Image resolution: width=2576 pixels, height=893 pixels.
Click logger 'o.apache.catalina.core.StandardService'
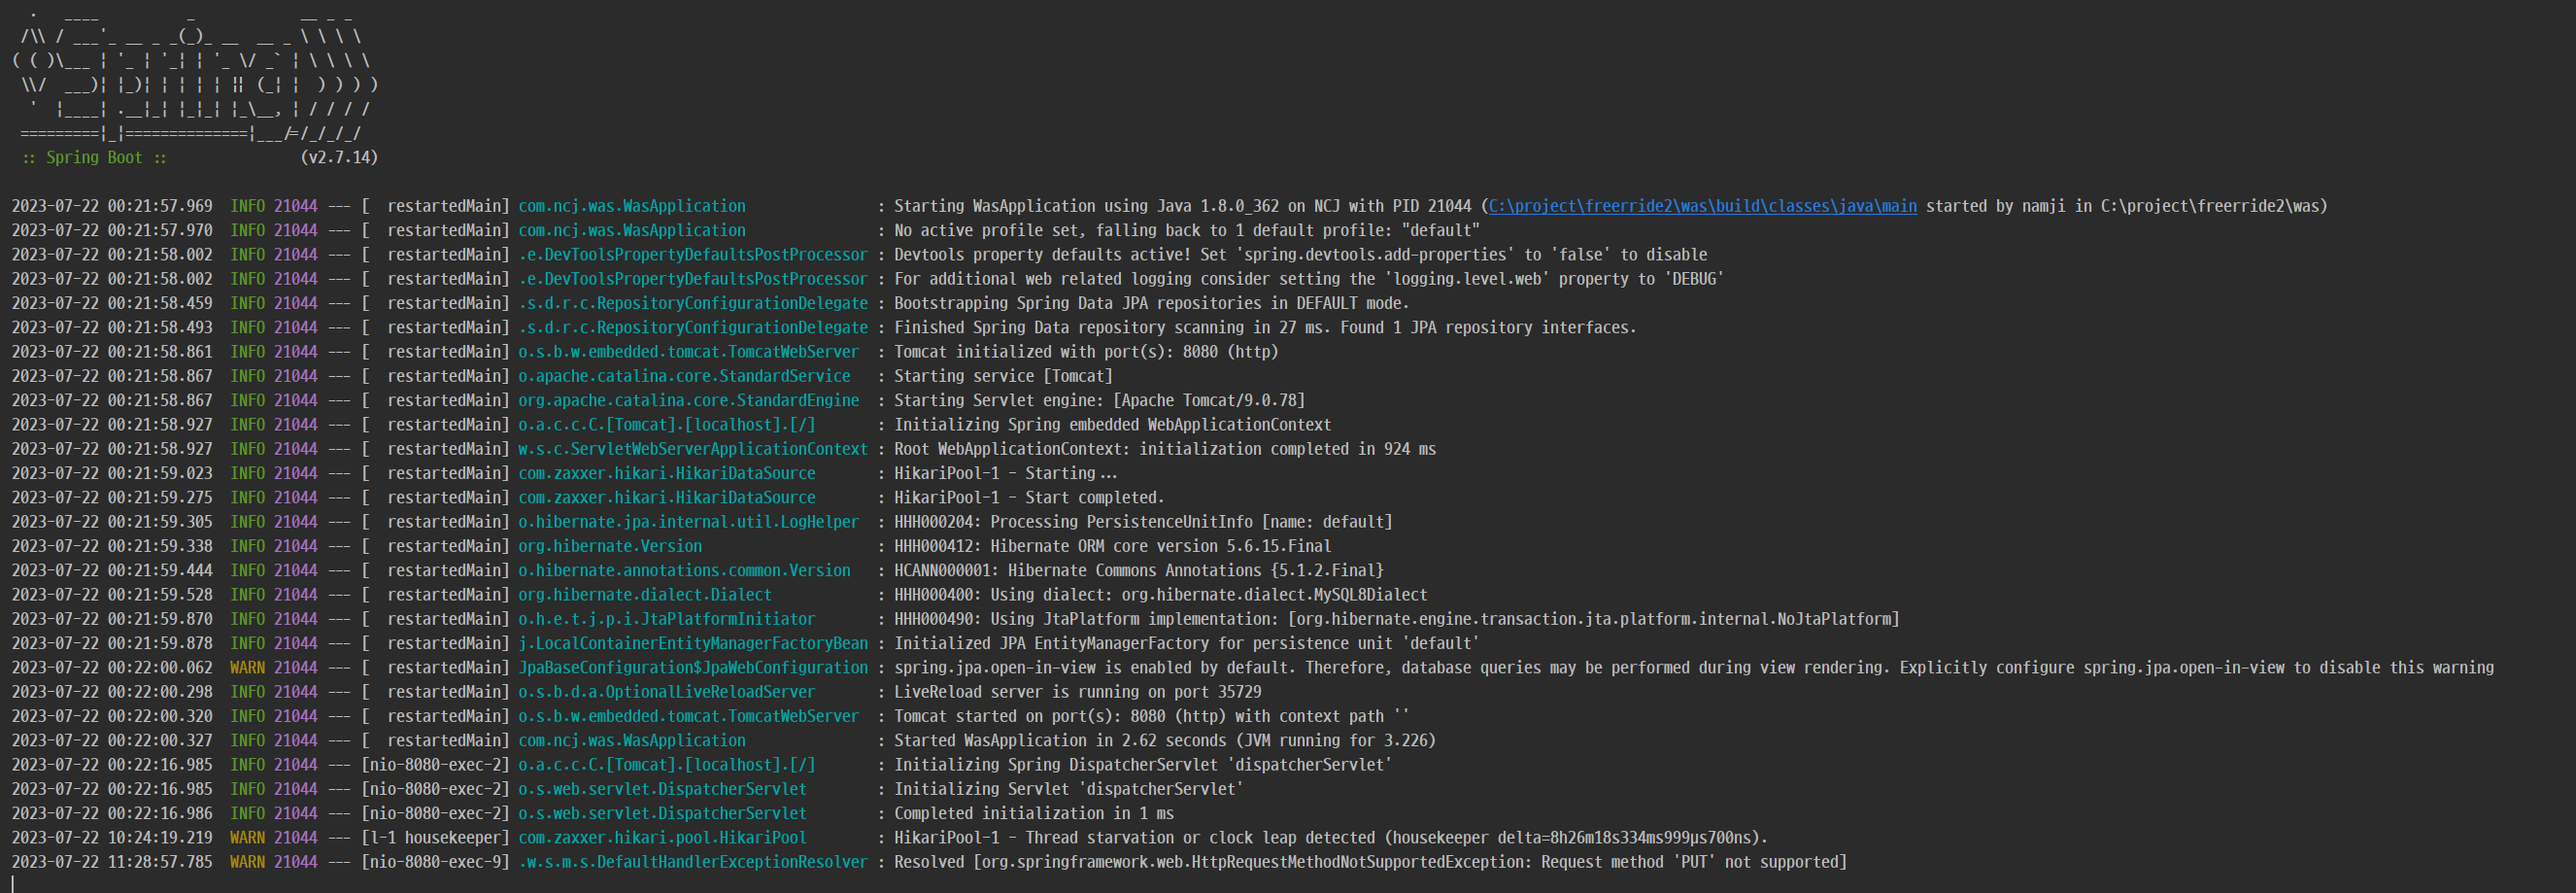[x=684, y=376]
